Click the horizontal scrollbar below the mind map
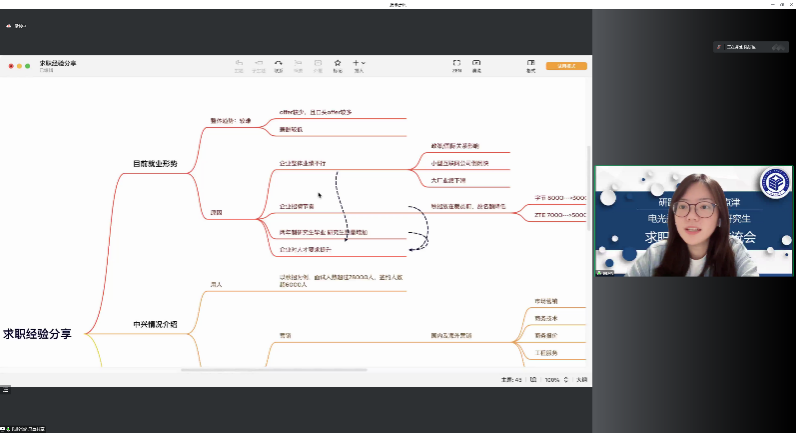Image resolution: width=796 pixels, height=433 pixels. click(x=273, y=370)
